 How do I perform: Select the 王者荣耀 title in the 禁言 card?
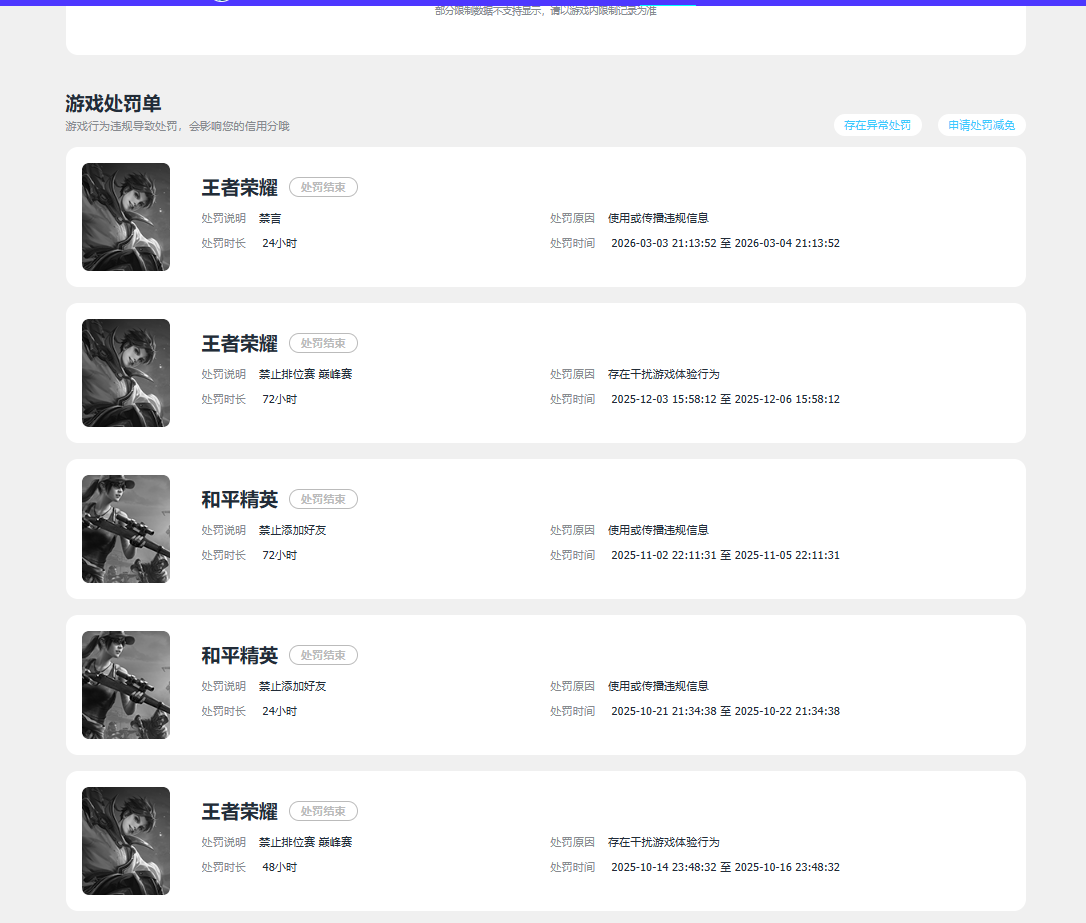[240, 188]
